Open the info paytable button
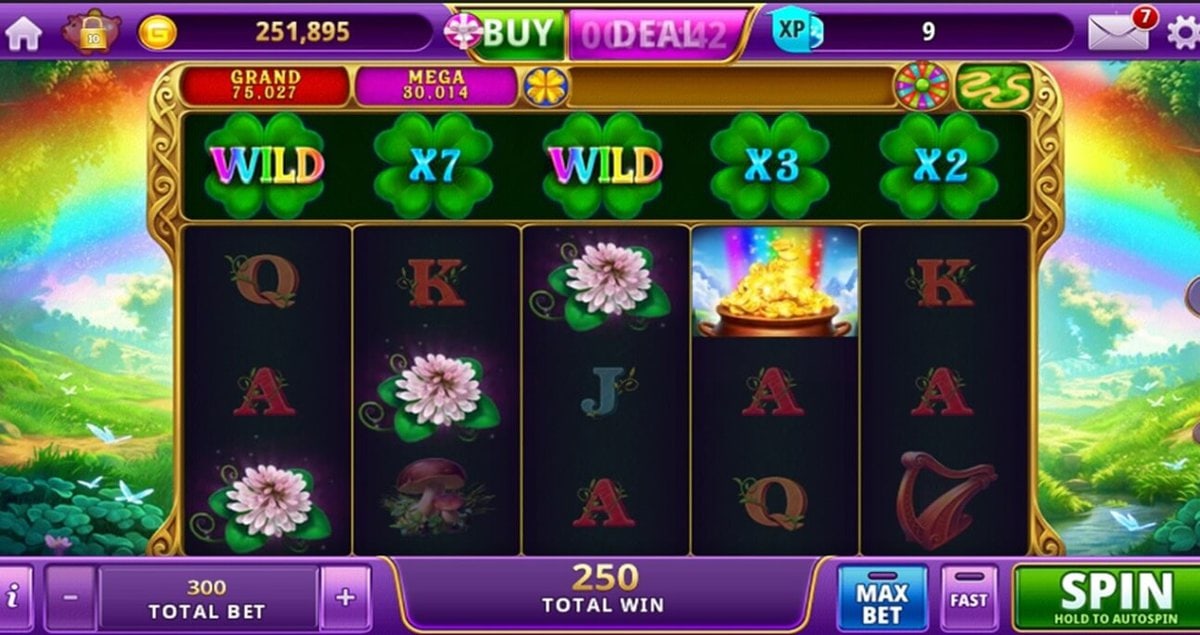Image resolution: width=1200 pixels, height=635 pixels. pyautogui.click(x=13, y=598)
